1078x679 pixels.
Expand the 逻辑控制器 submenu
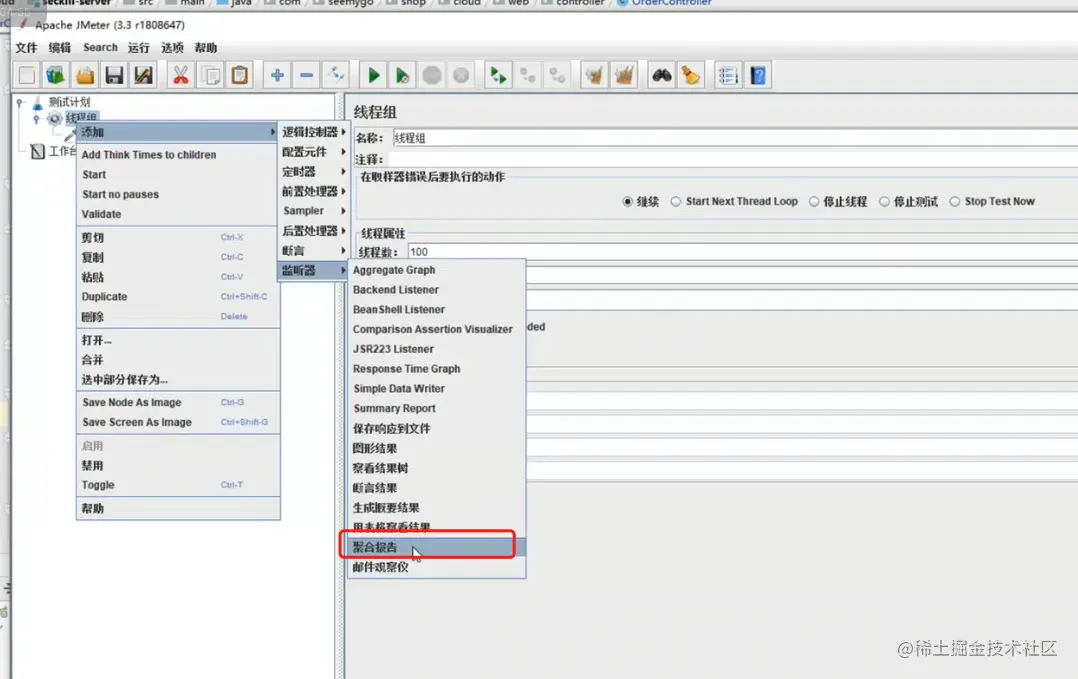(x=314, y=132)
